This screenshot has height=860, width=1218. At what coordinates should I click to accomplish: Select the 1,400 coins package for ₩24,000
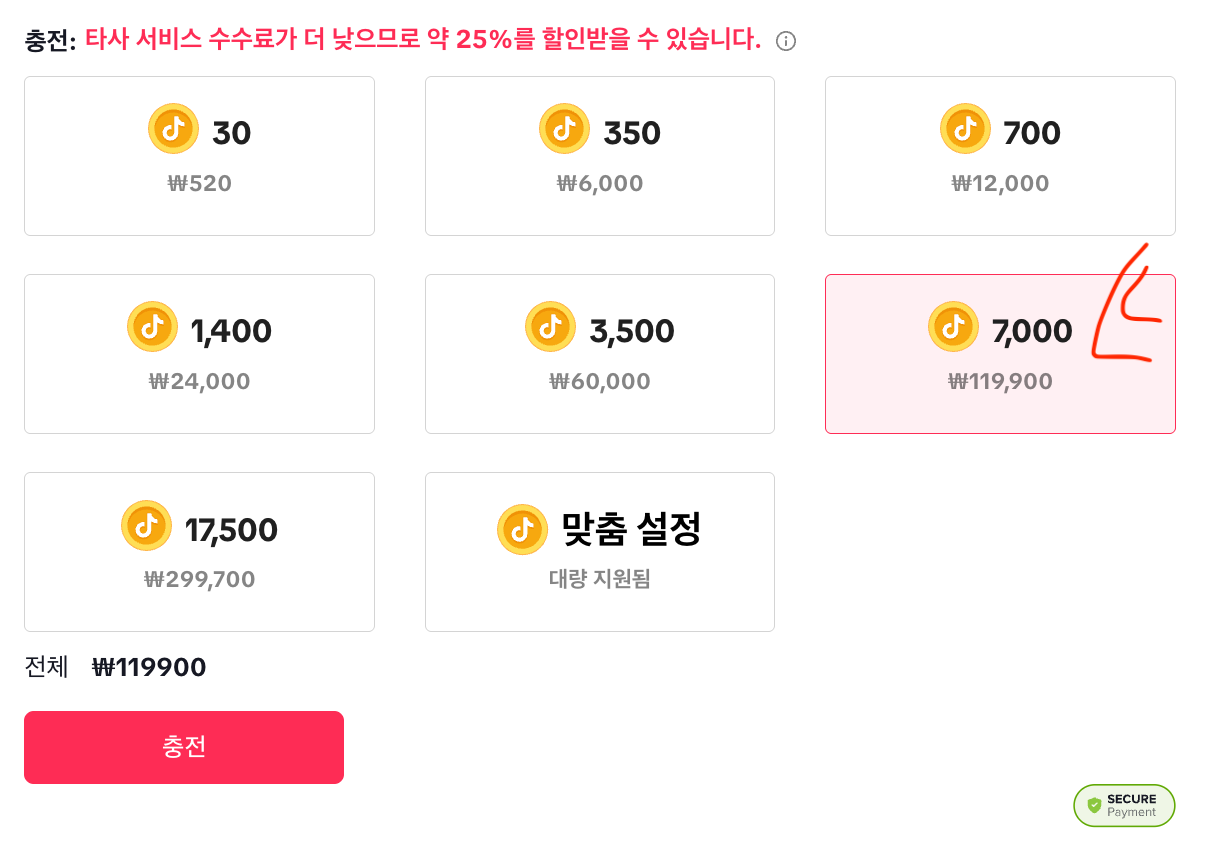(199, 354)
